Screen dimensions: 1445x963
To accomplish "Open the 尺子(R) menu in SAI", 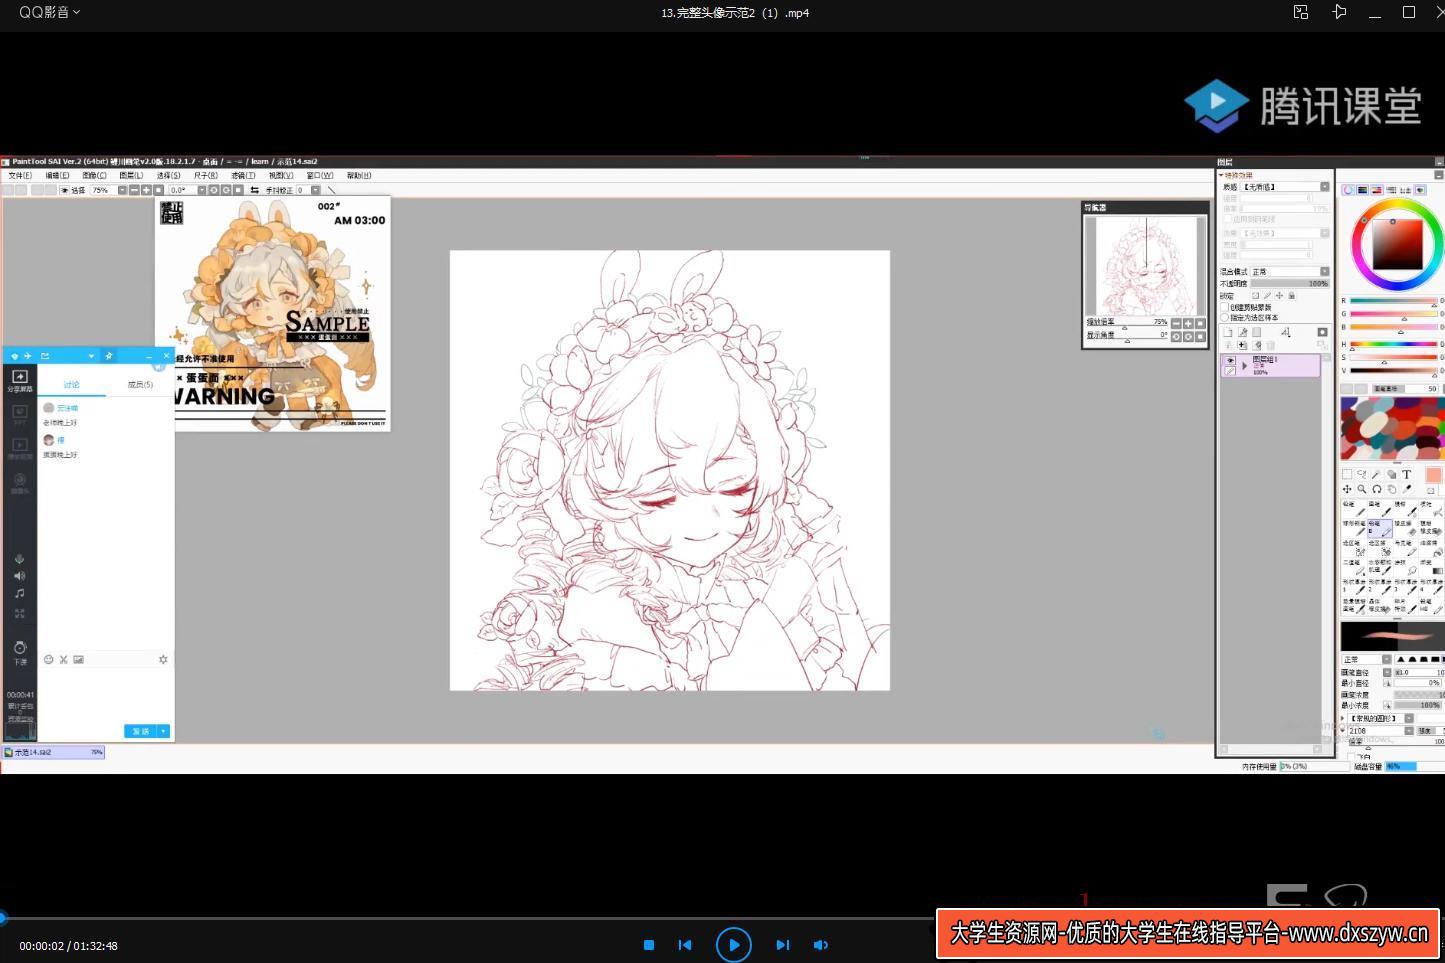I will 206,175.
